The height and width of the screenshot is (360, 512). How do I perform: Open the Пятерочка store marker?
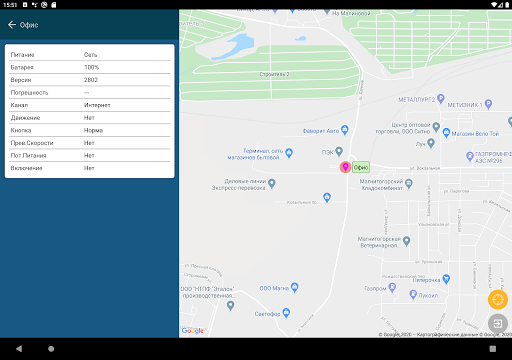click(446, 279)
